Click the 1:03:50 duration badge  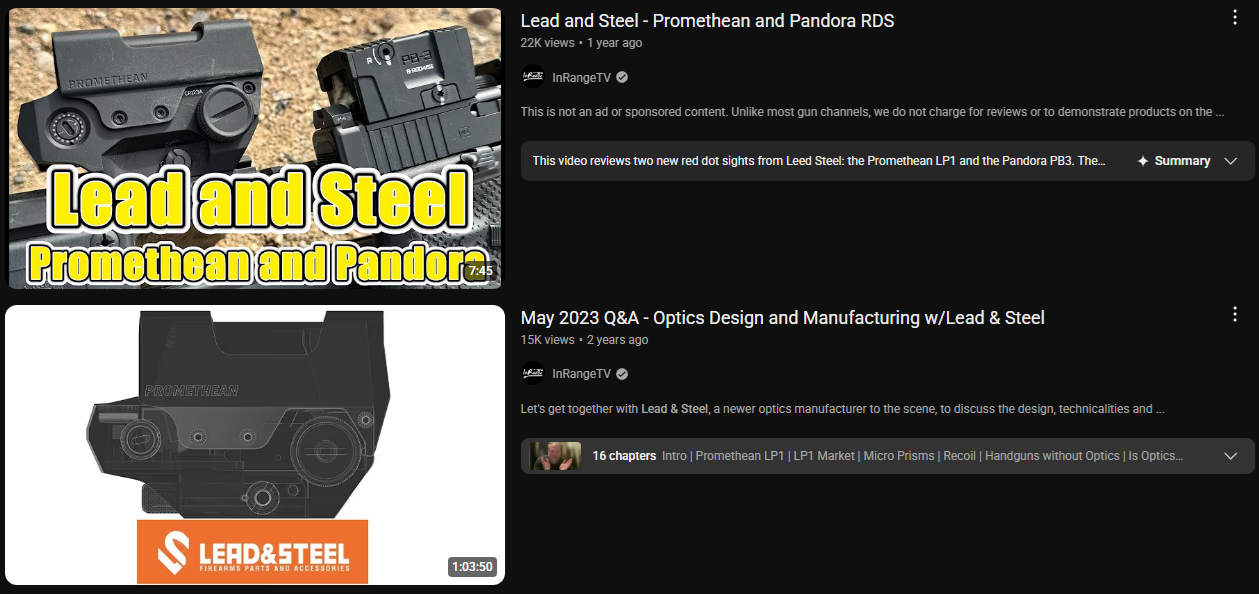tap(473, 567)
